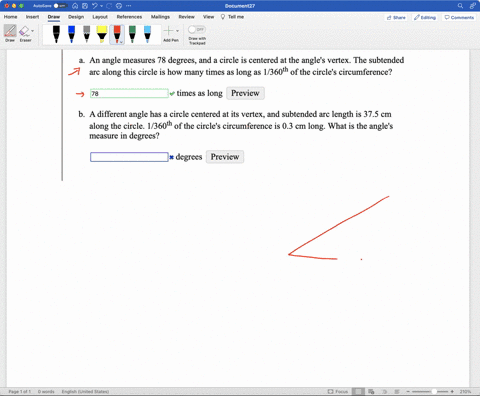
Task: Click the empty degrees answer field
Action: (x=129, y=157)
